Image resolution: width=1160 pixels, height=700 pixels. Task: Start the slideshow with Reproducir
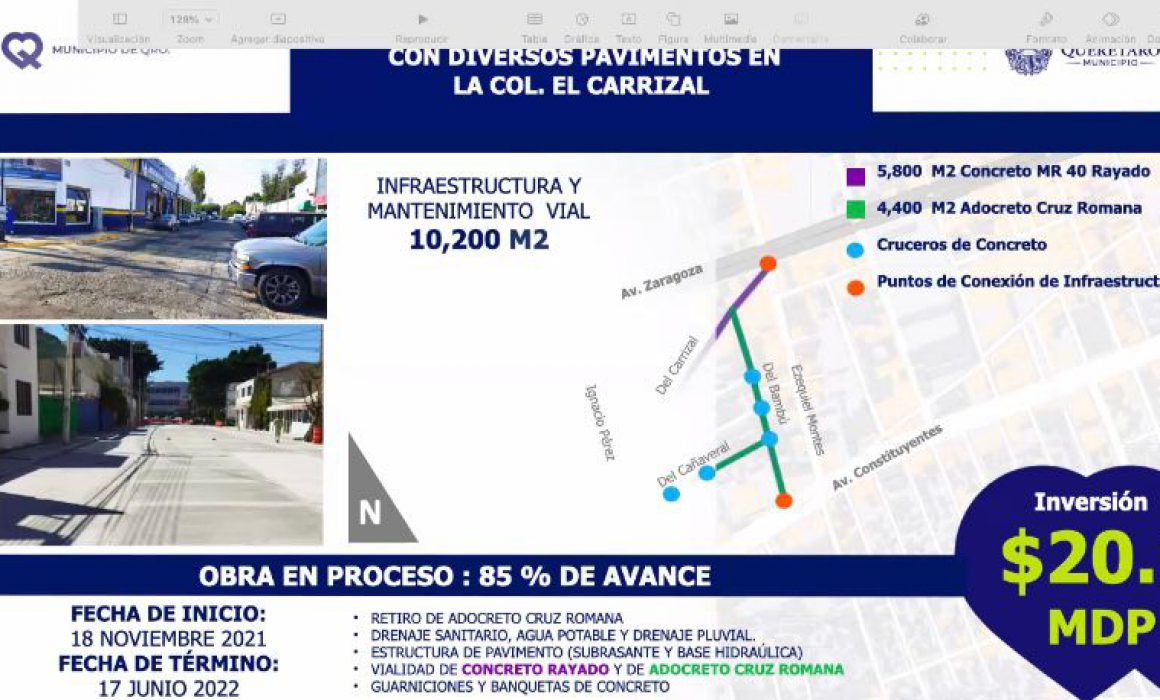coord(422,27)
